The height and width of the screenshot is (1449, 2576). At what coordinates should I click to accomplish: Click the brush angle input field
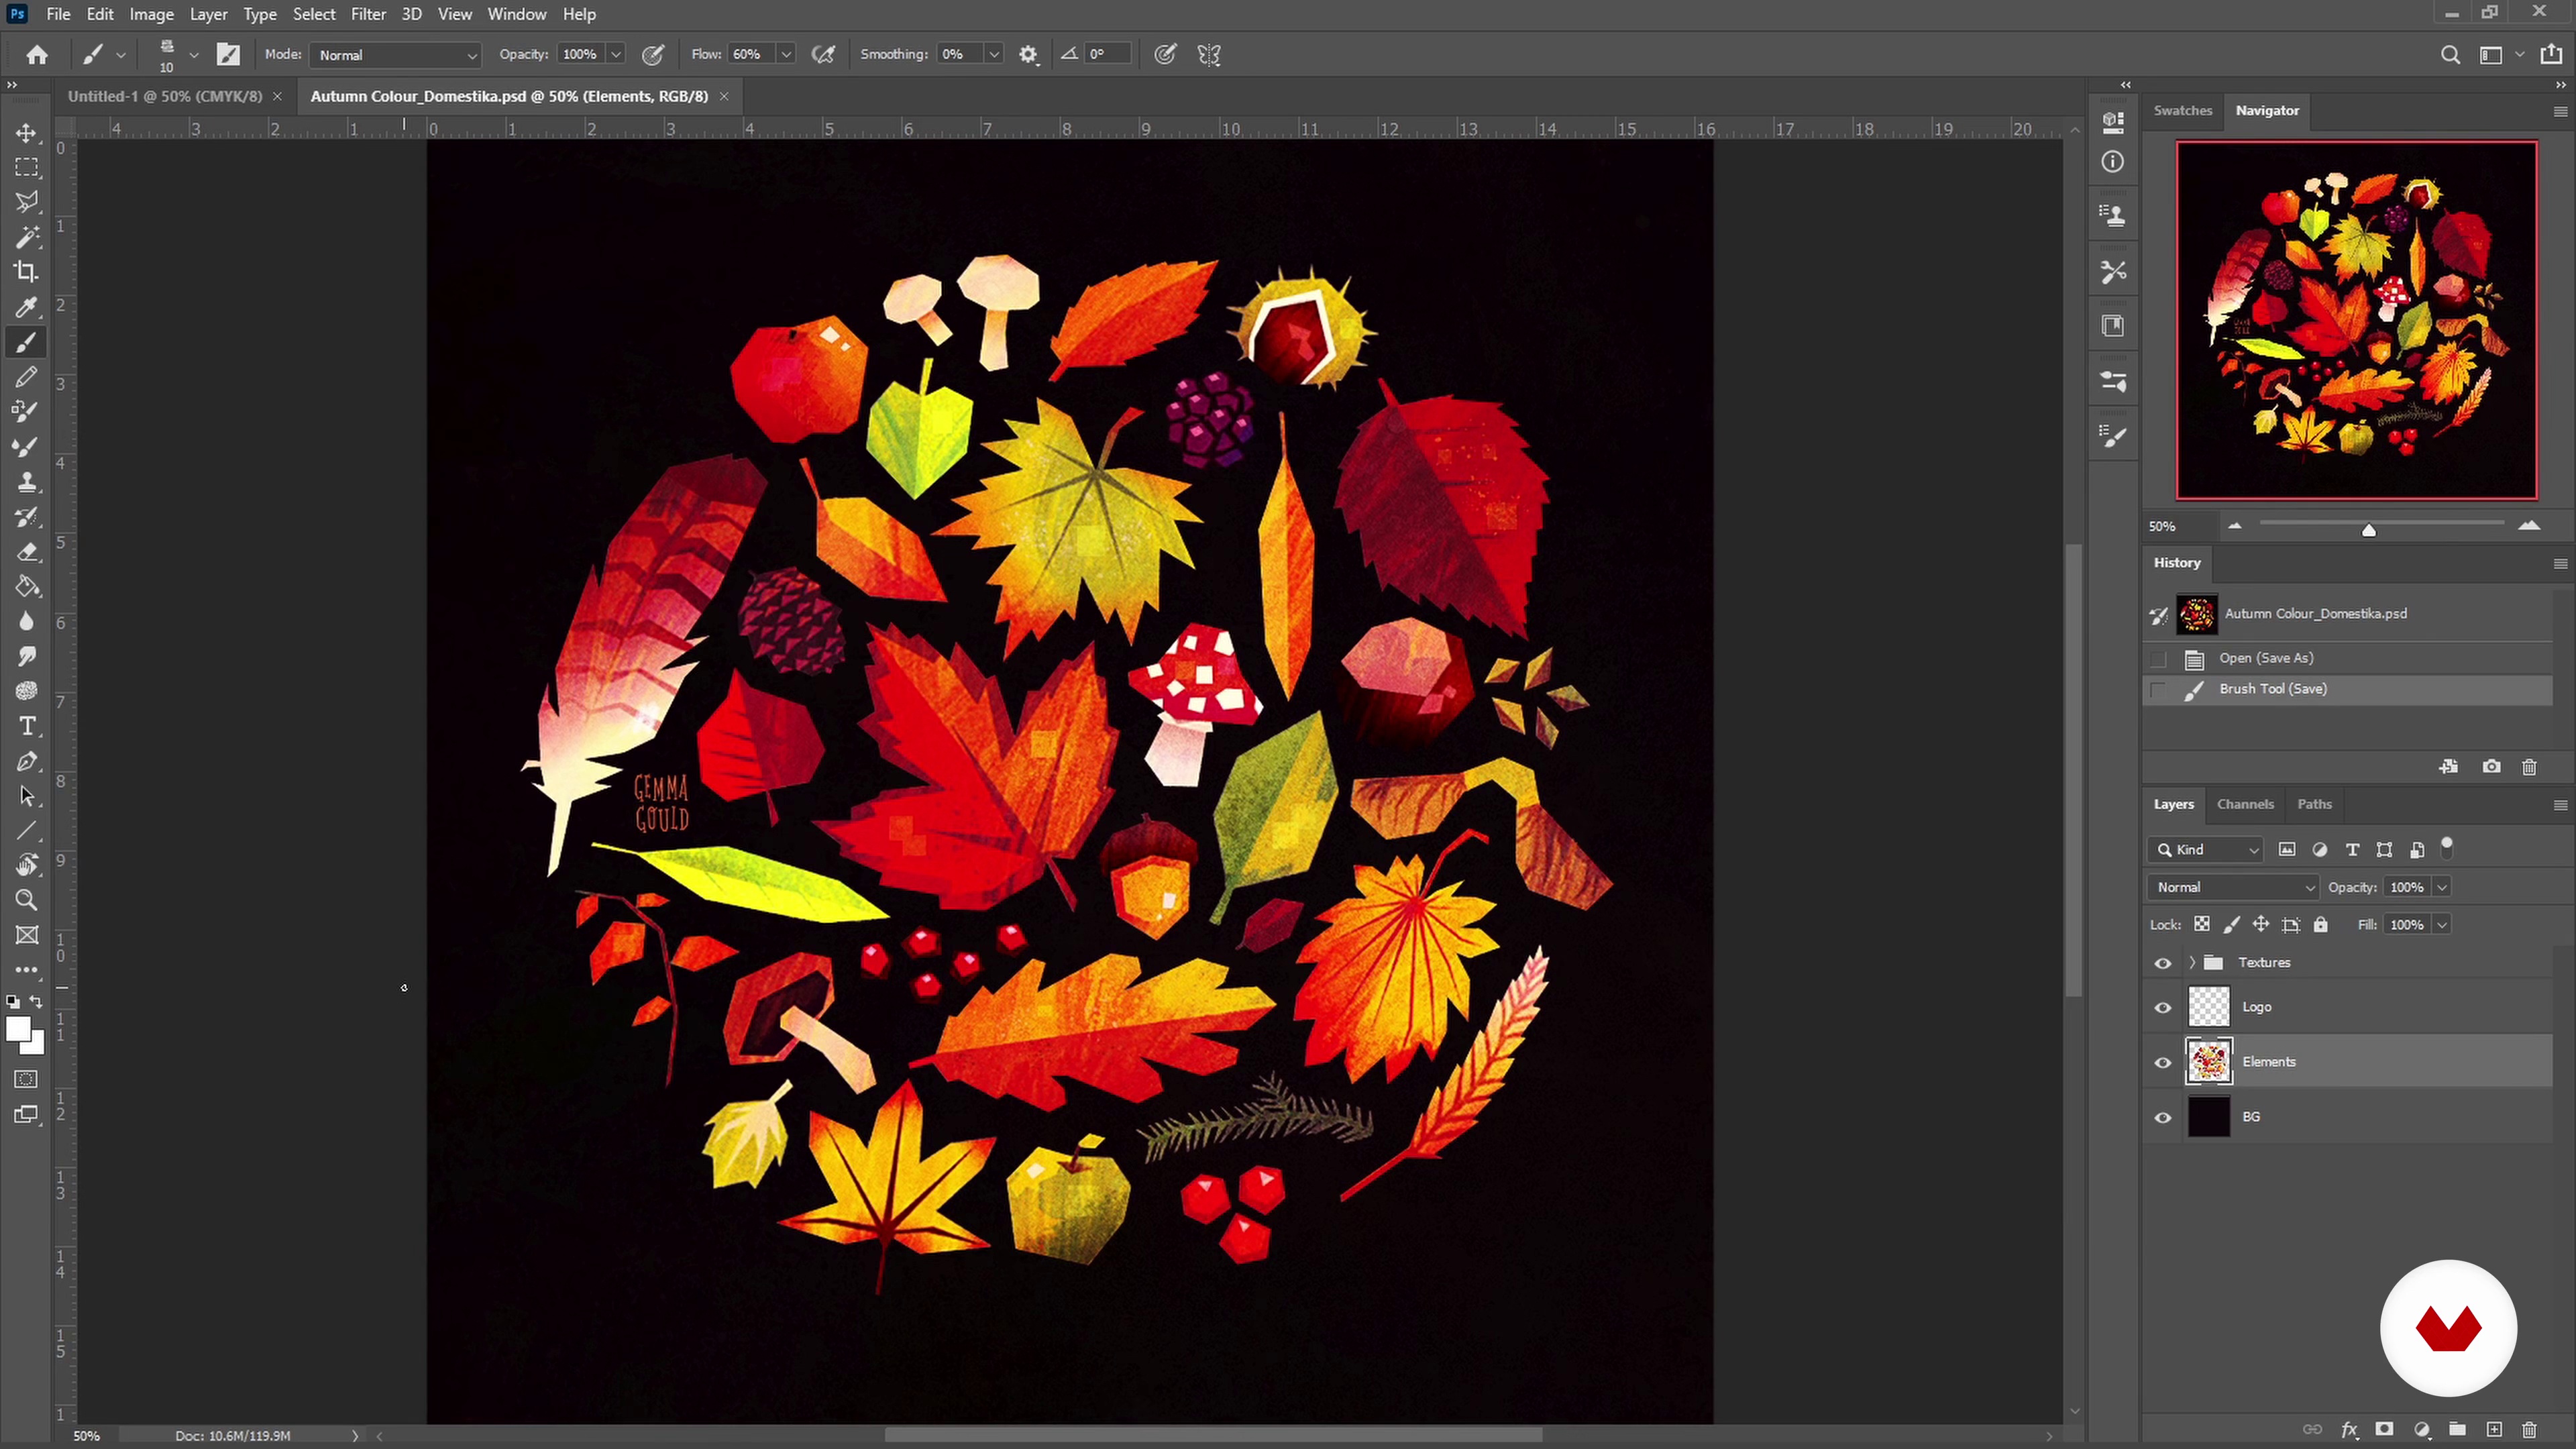point(1108,55)
